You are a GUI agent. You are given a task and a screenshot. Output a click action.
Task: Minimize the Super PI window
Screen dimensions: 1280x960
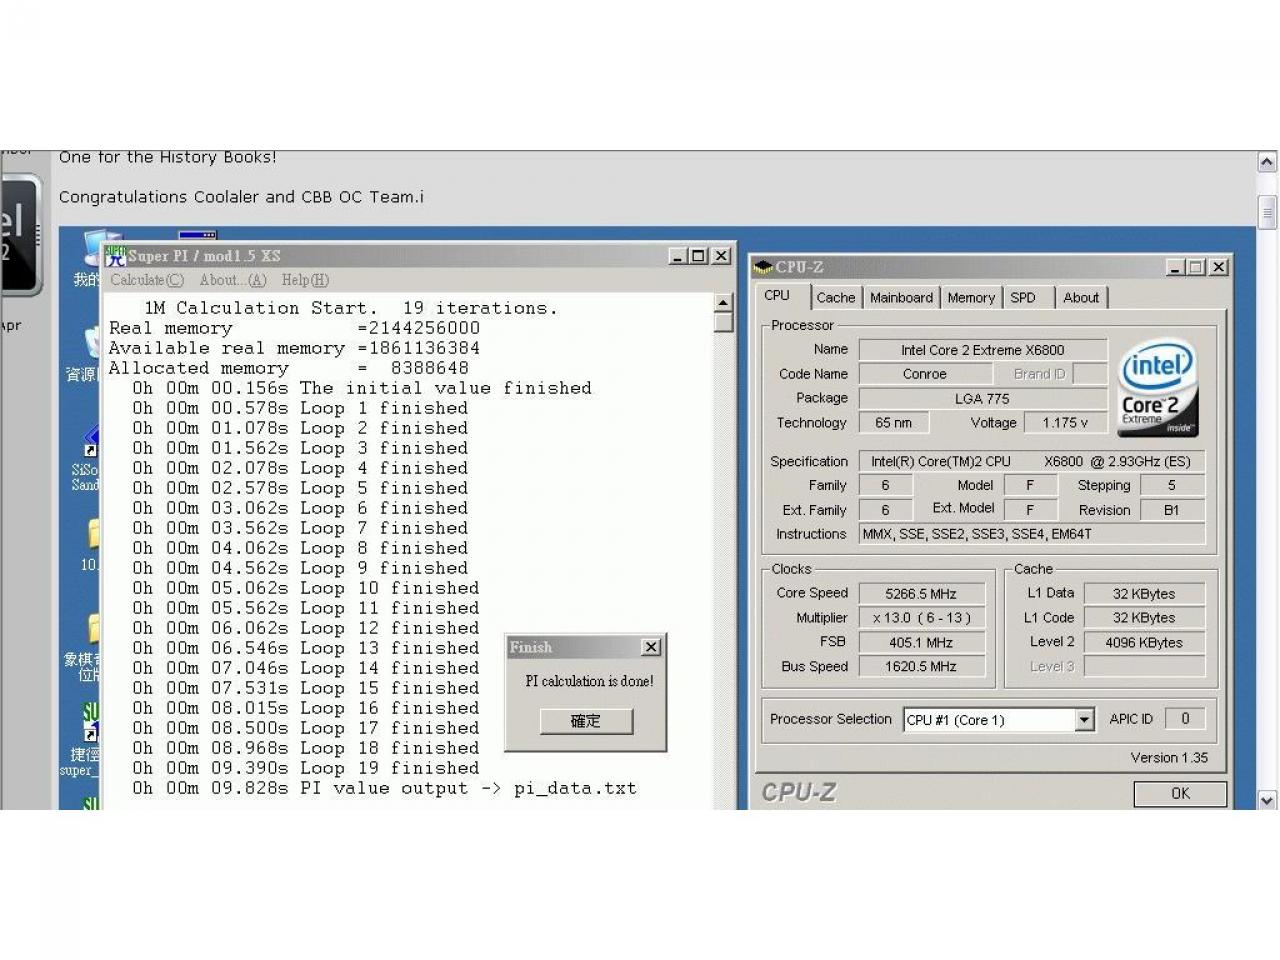(678, 256)
